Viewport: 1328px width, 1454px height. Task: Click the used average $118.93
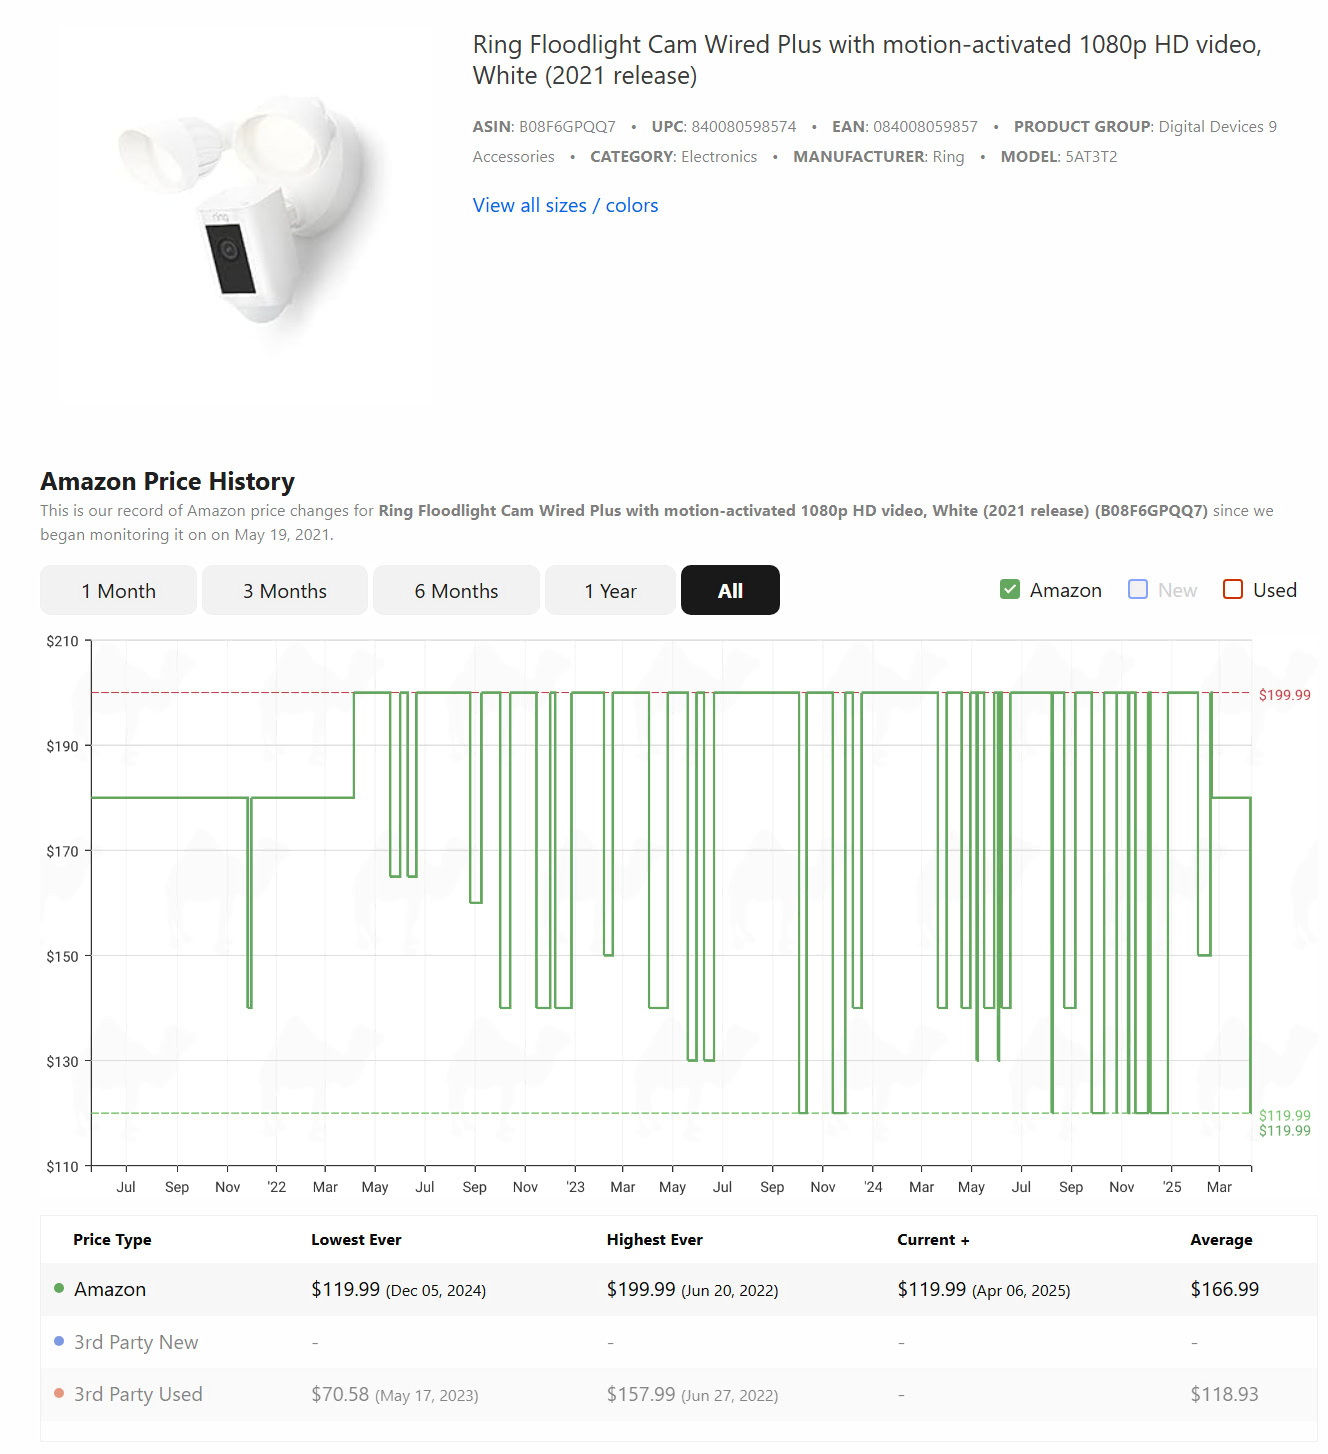[1224, 1394]
